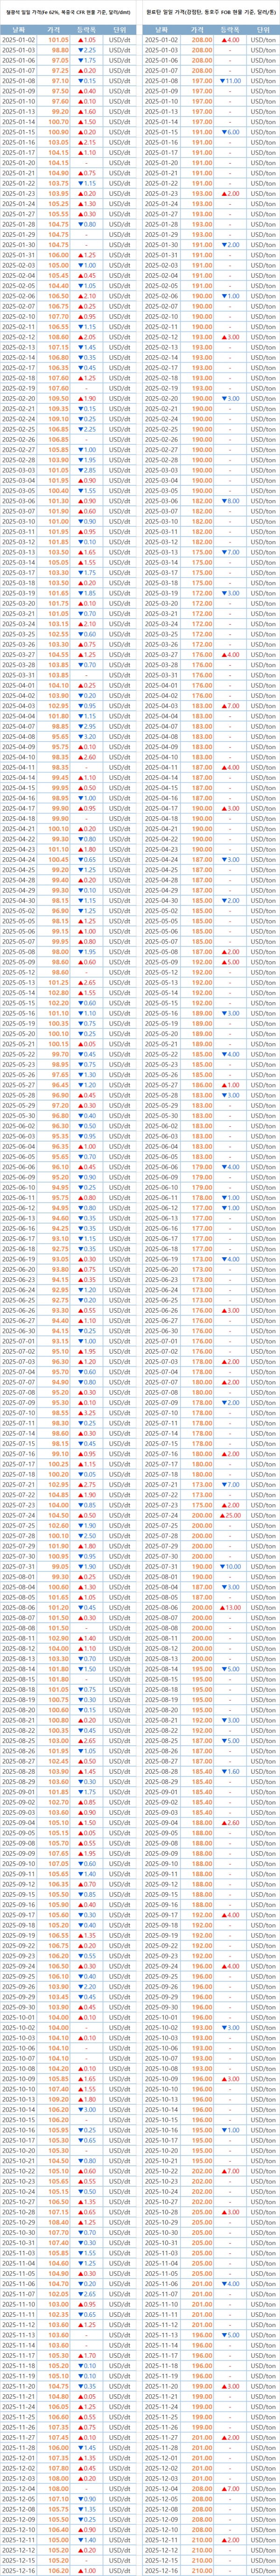The height and width of the screenshot is (2576, 280).
Task: Click 2025-12-16 date in the iron ore table
Action: (x=20, y=2570)
